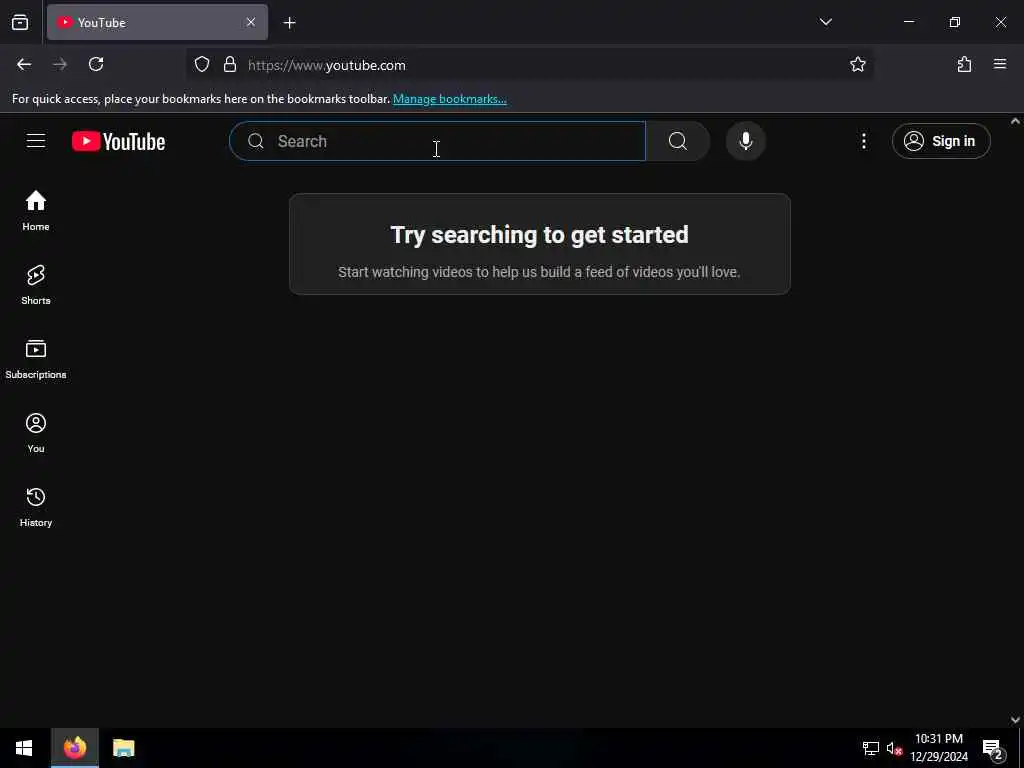Go to Subscriptions in the sidebar
Viewport: 1024px width, 768px height.
point(36,359)
